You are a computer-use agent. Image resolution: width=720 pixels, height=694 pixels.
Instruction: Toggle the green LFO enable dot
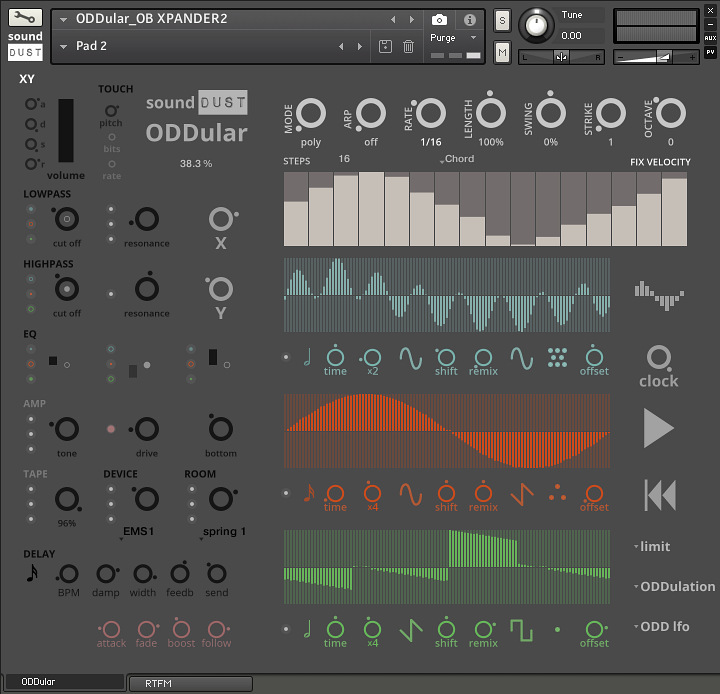[x=286, y=629]
